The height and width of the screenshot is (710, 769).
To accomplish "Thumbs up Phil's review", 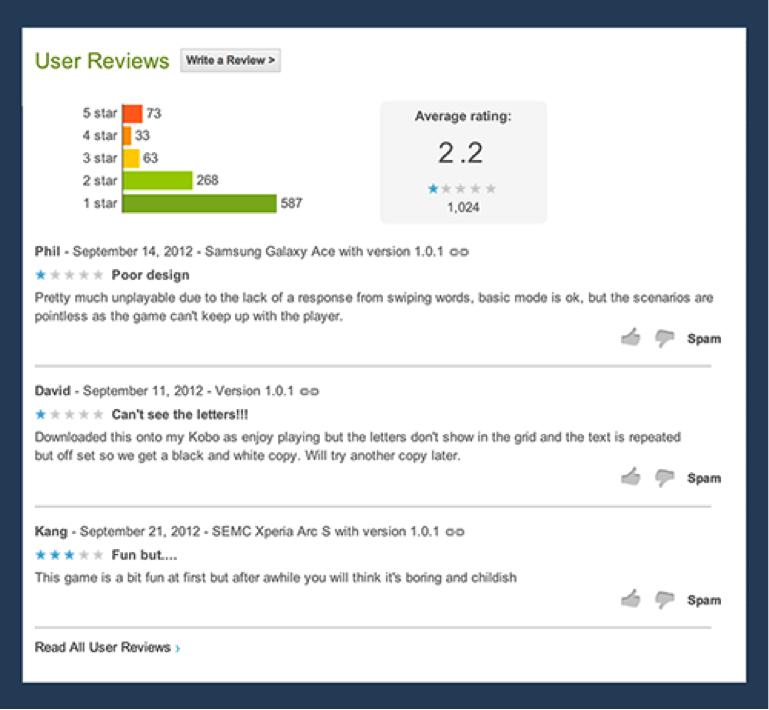I will pyautogui.click(x=630, y=338).
